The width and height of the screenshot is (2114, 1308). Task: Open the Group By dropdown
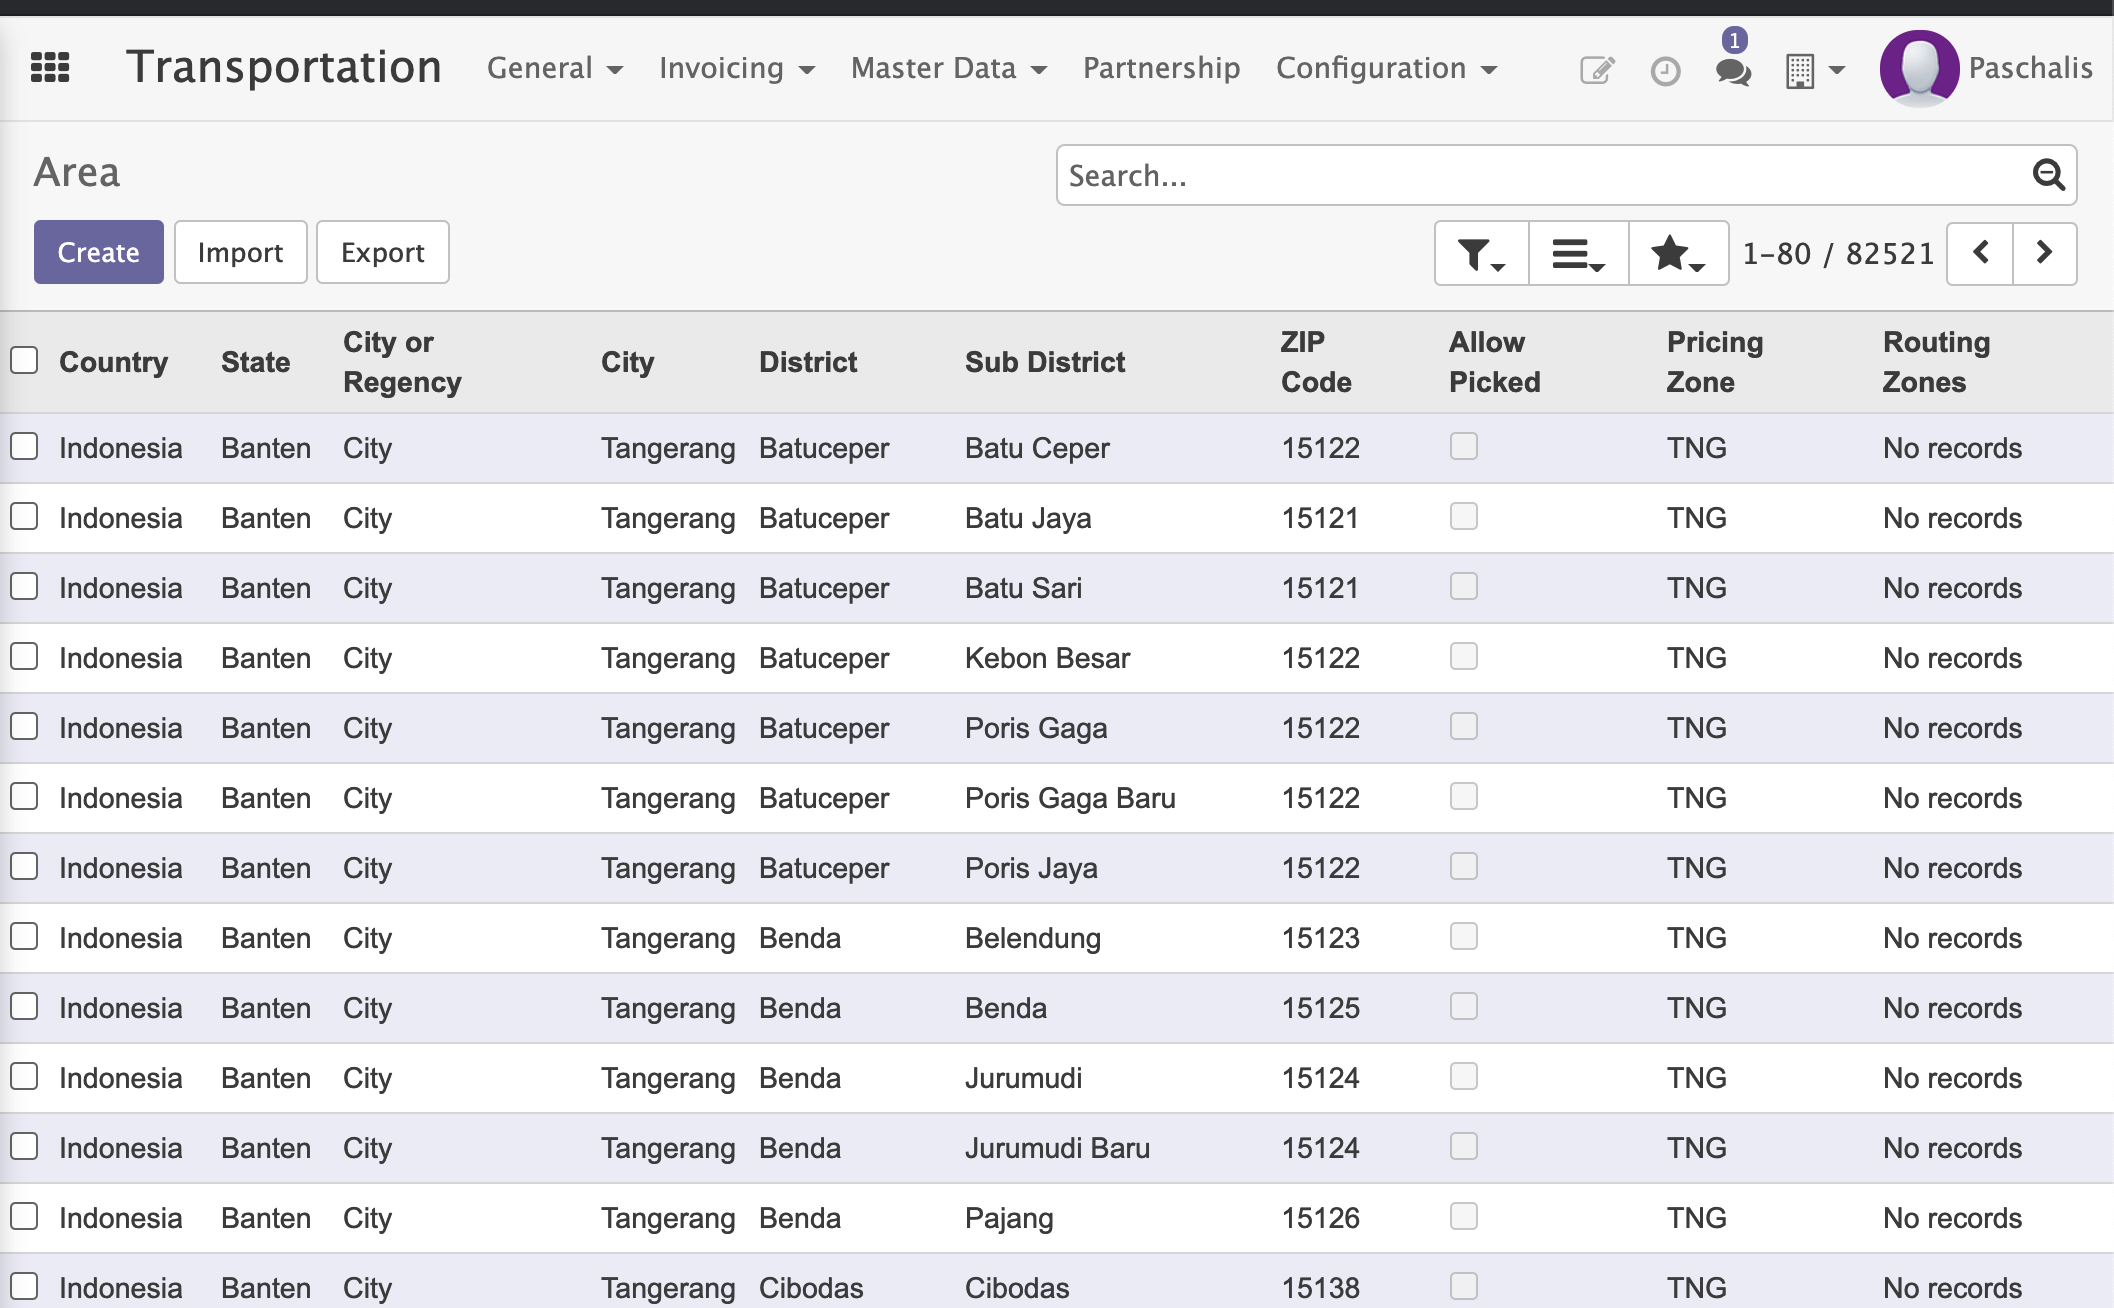1579,253
